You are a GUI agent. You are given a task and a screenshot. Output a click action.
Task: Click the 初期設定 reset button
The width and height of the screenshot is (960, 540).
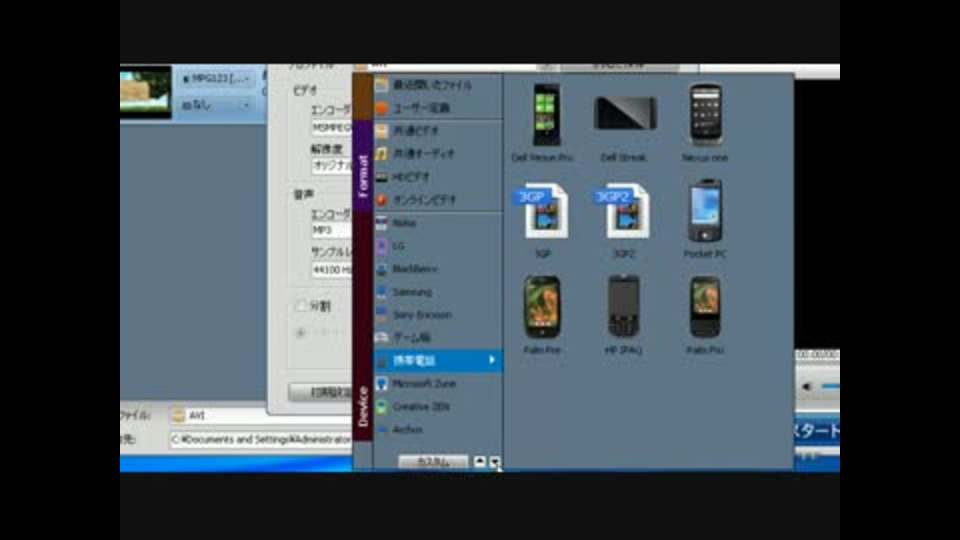[x=320, y=392]
